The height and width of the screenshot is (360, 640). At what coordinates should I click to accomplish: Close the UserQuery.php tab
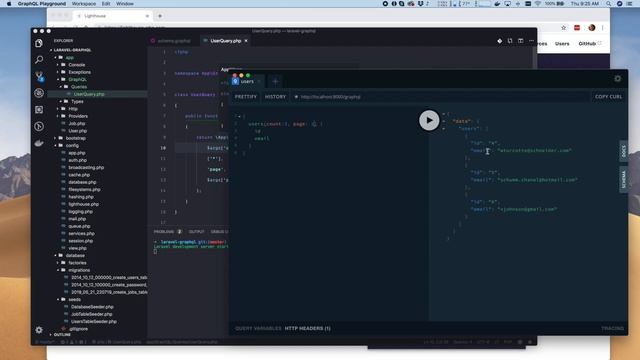coord(246,41)
